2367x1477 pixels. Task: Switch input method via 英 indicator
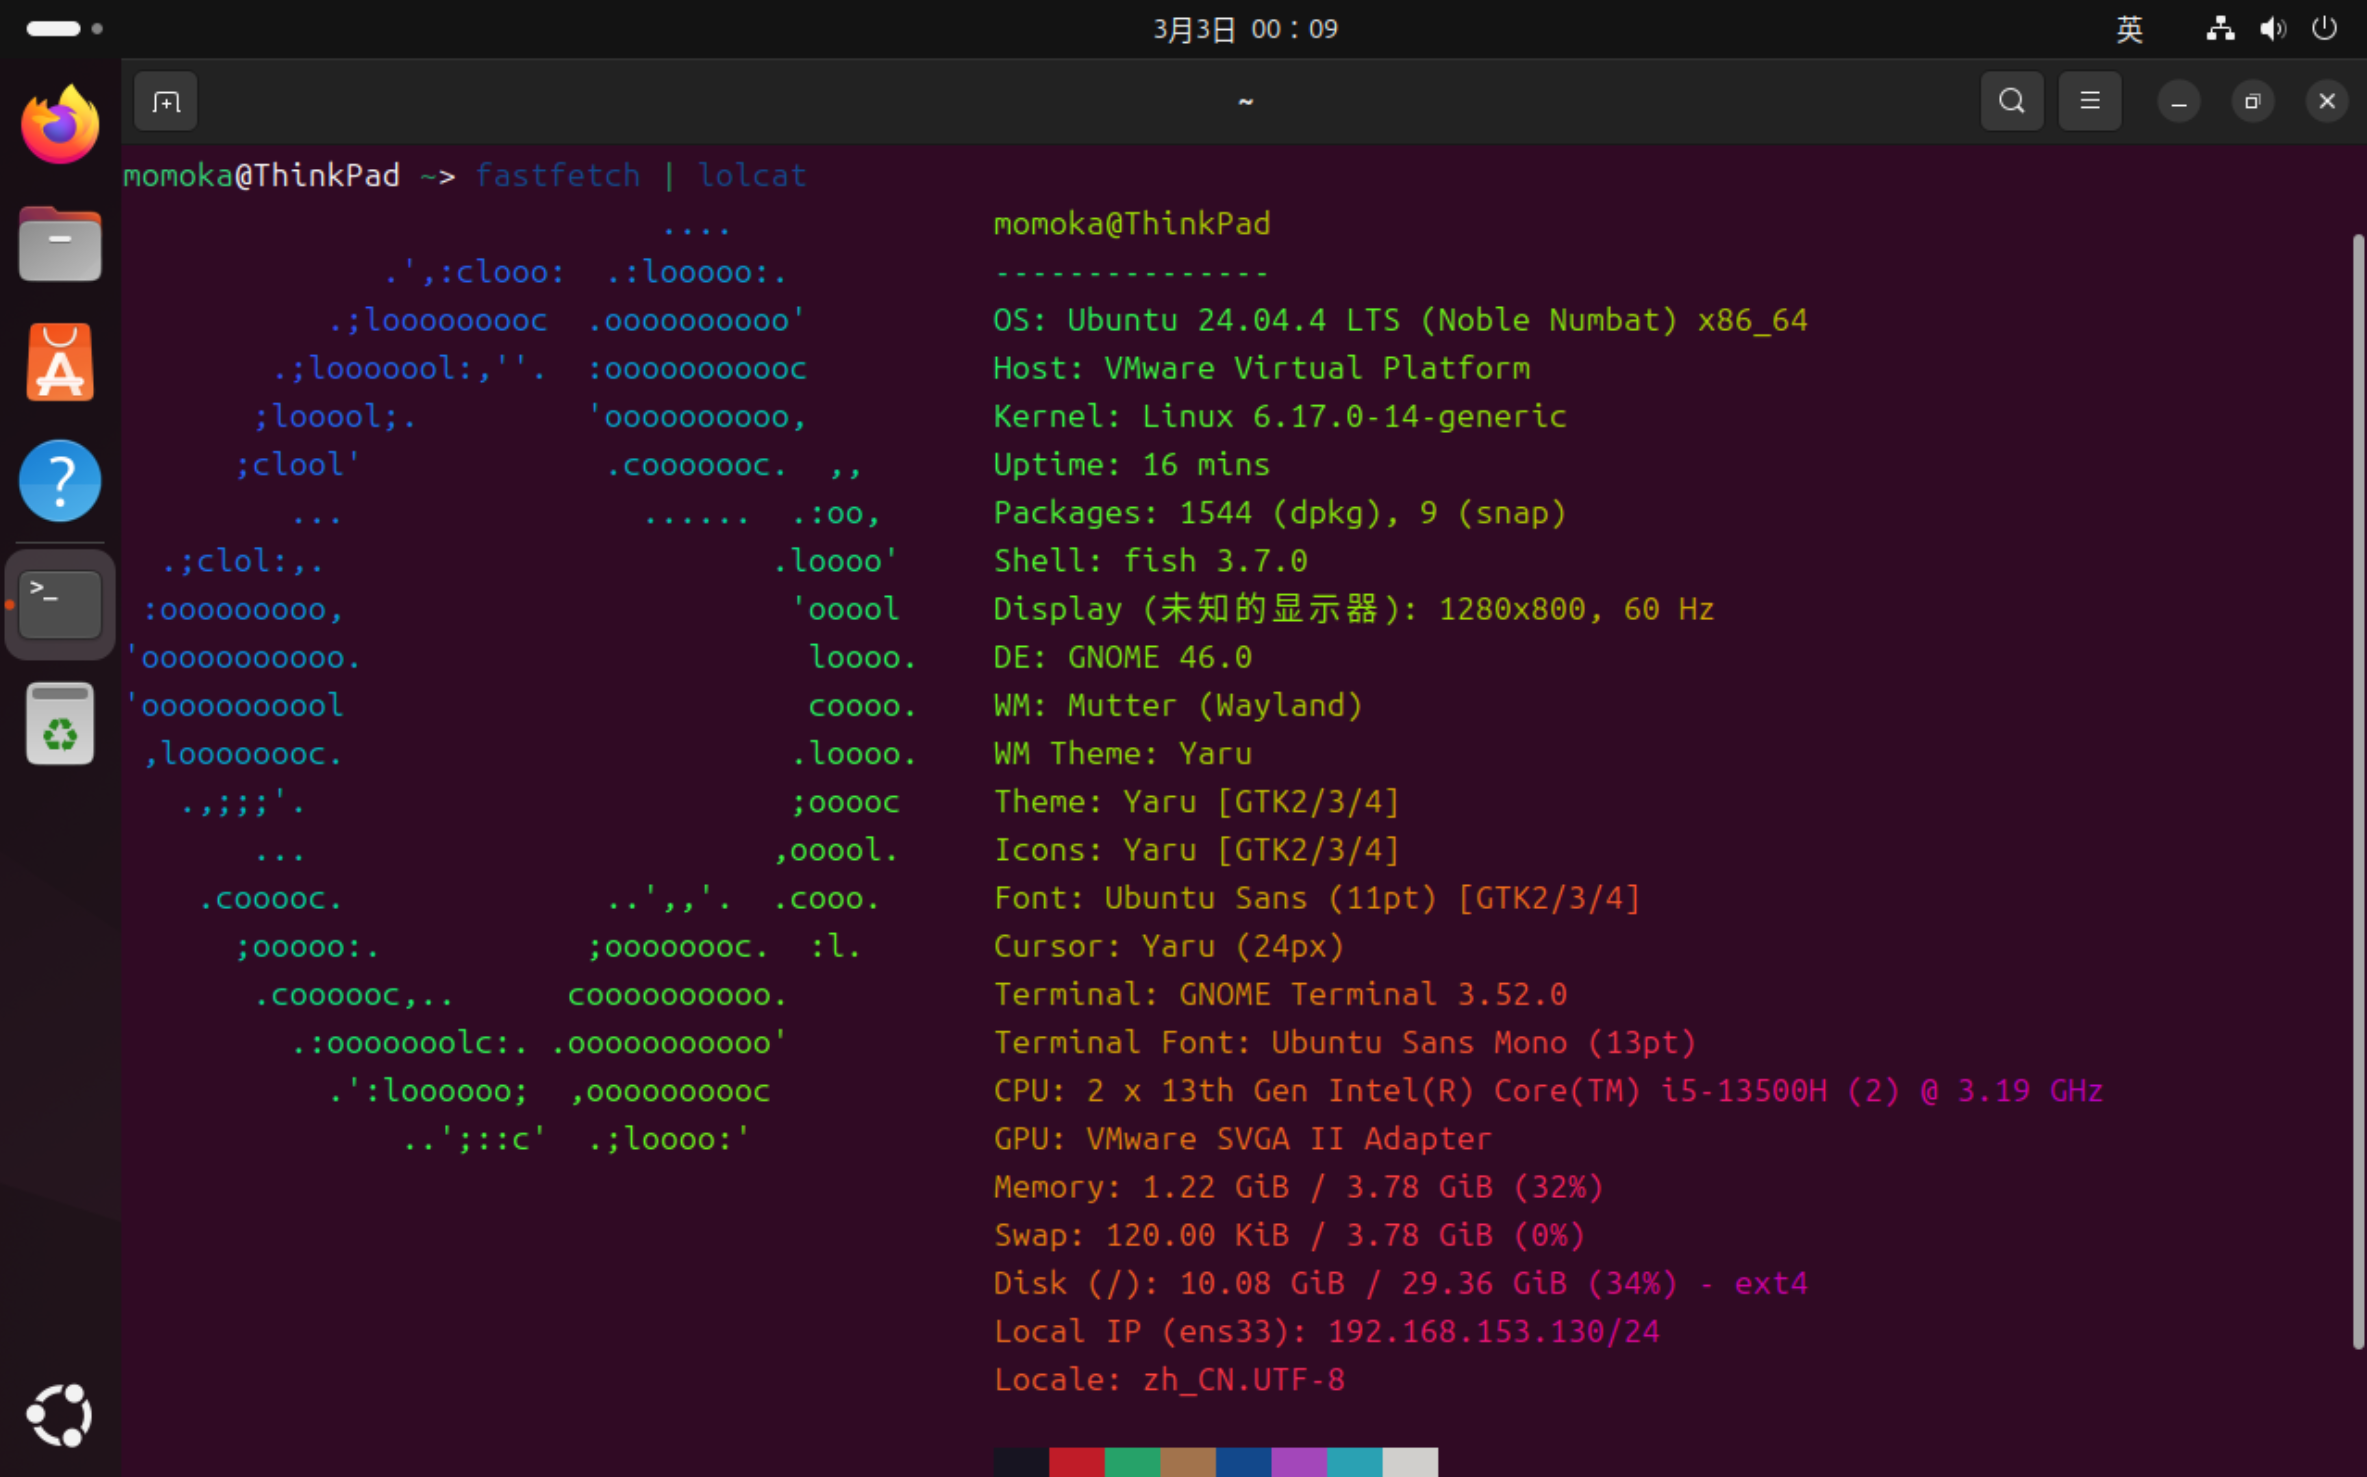coord(2129,29)
